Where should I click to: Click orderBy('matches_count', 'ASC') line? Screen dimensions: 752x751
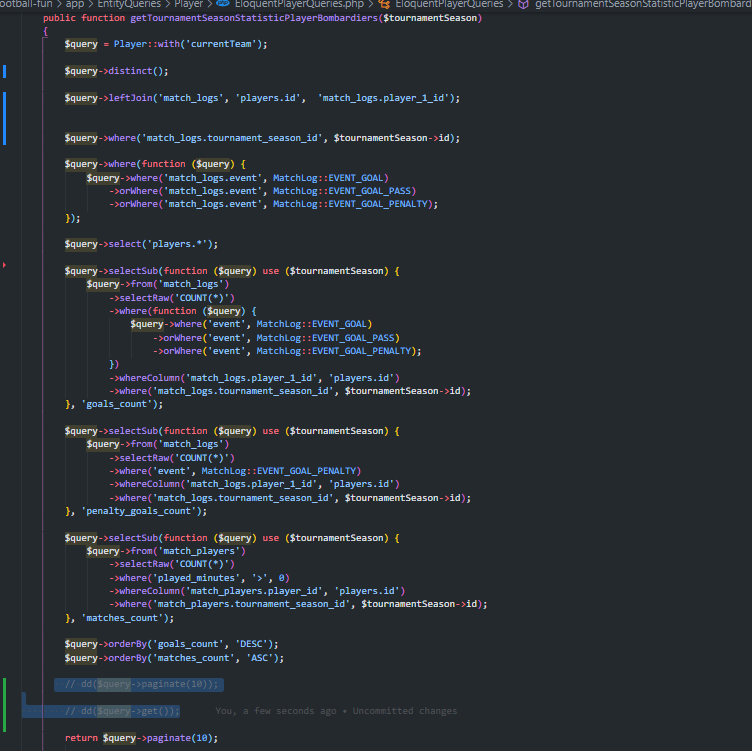coord(174,658)
